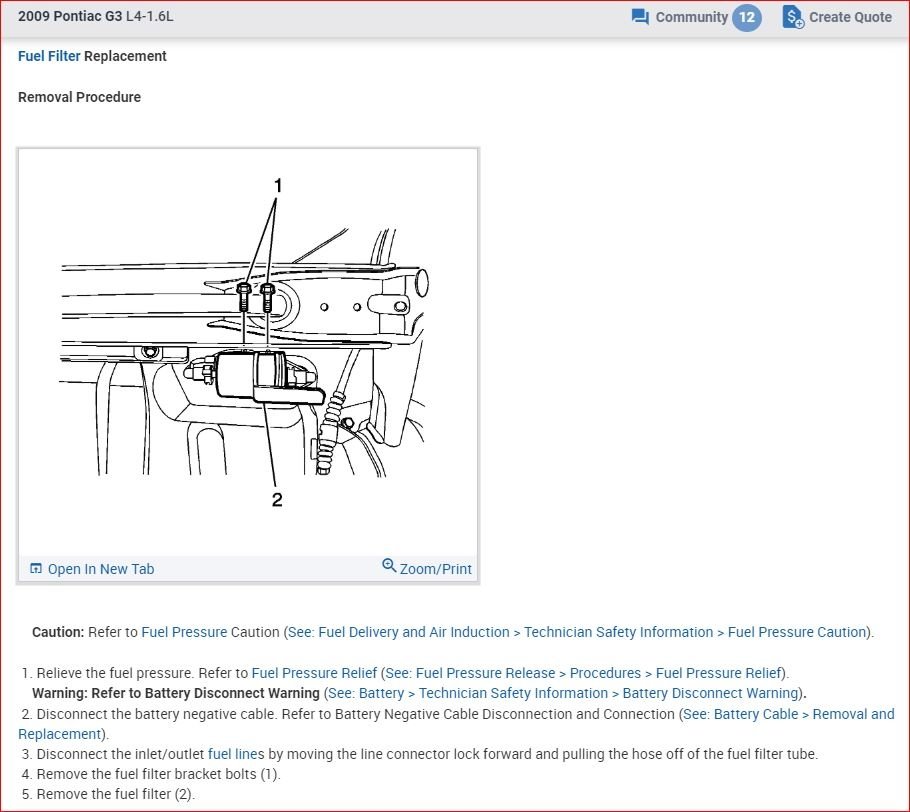Open the Community chat icon
Viewport: 910px width, 812px height.
[640, 17]
